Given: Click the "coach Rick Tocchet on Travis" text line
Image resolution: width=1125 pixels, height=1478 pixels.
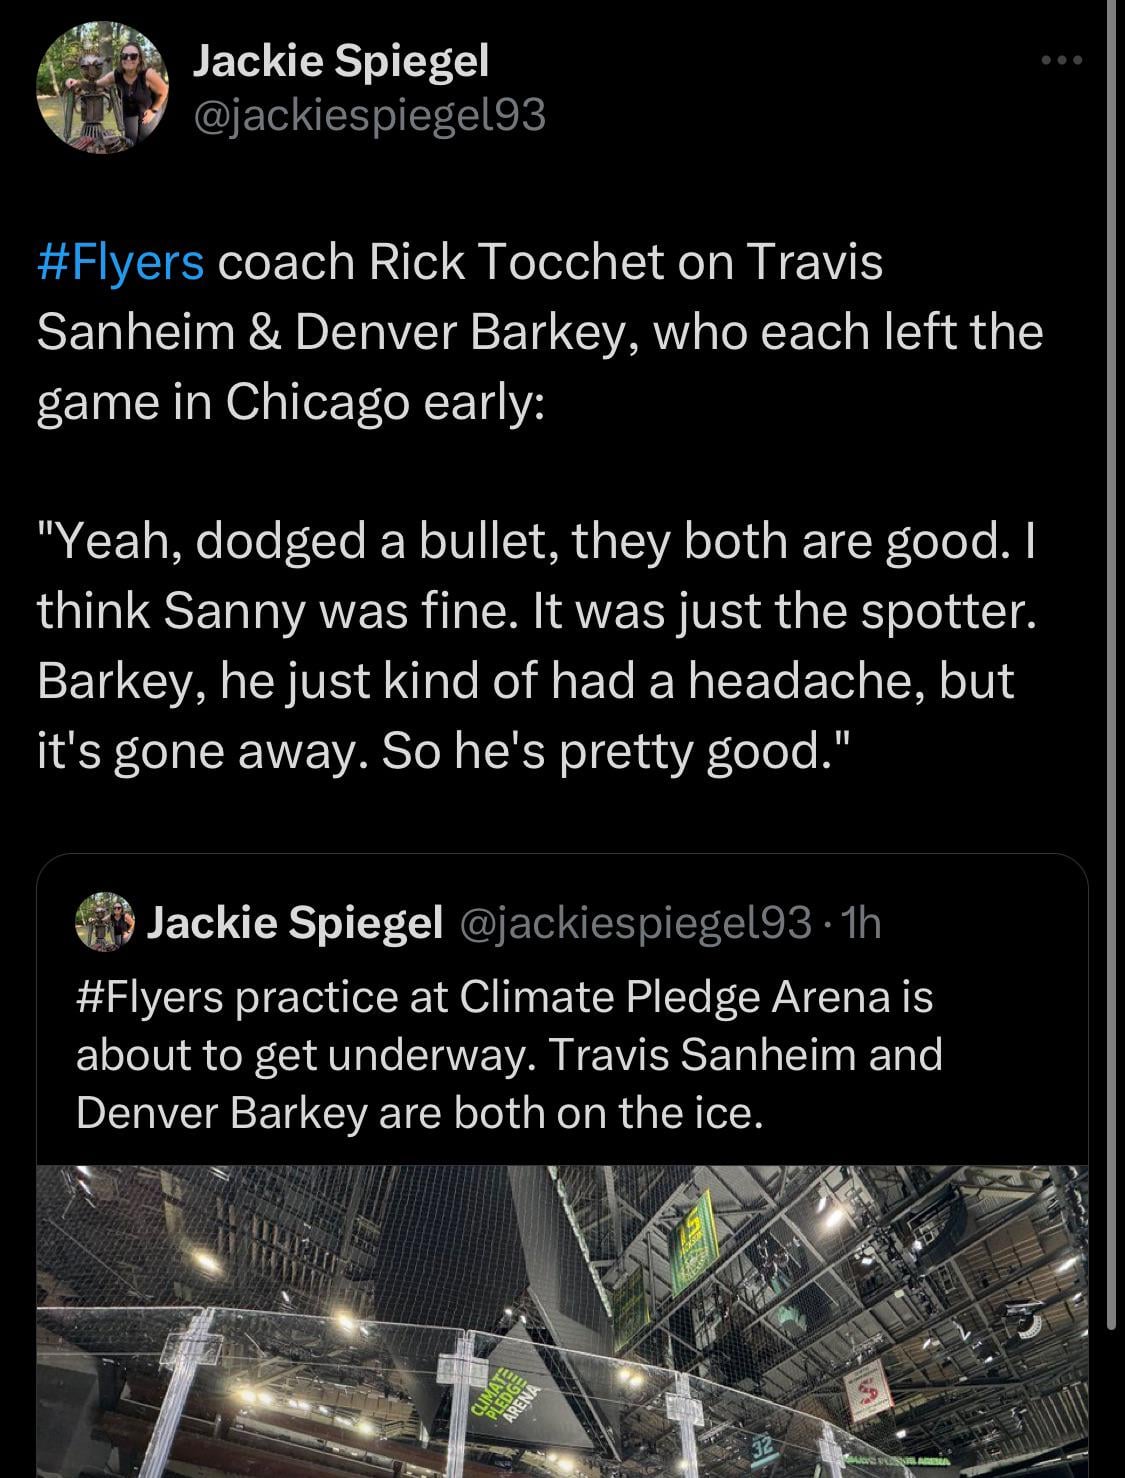Looking at the screenshot, I should [549, 263].
